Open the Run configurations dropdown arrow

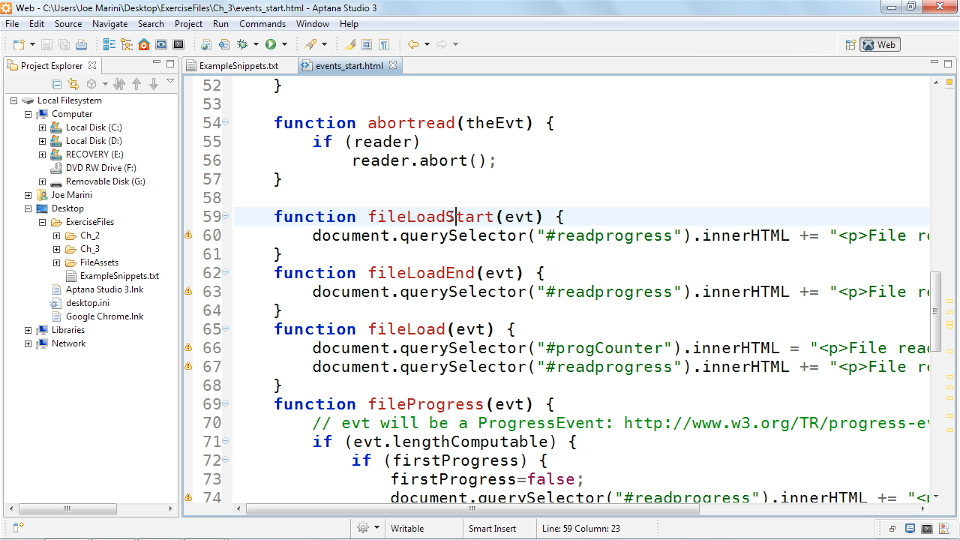[284, 45]
